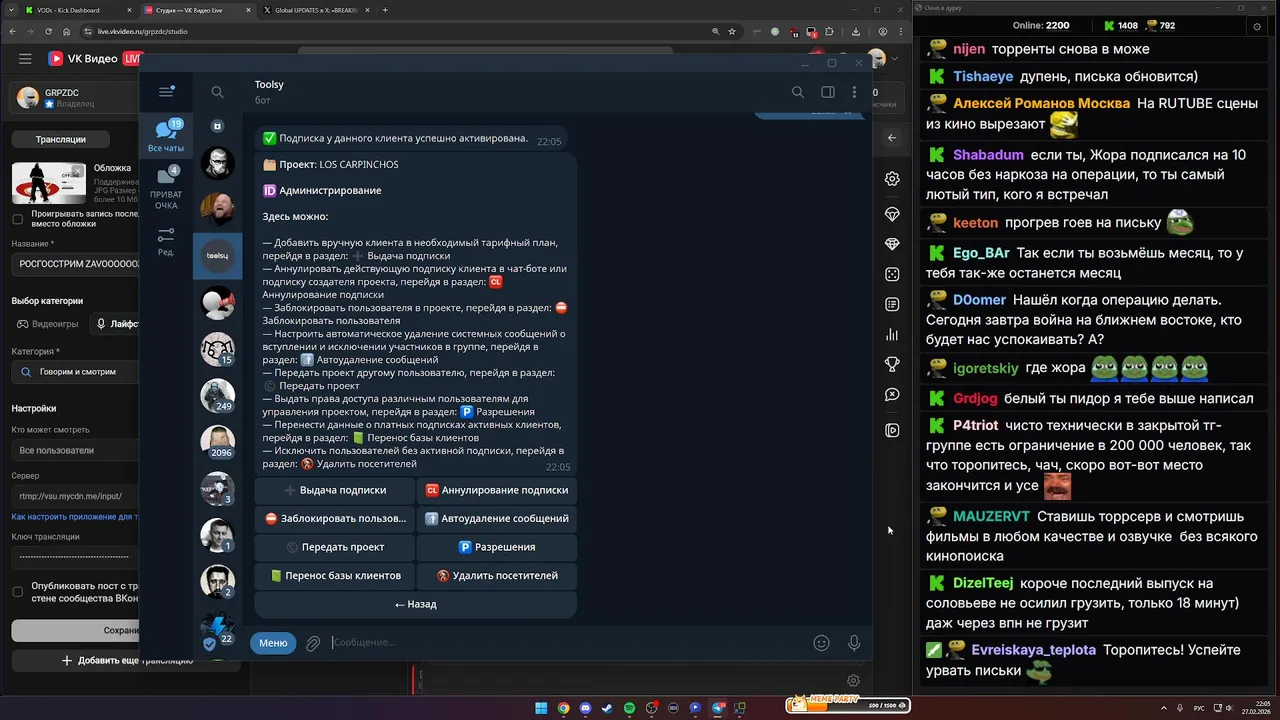Image resolution: width=1280 pixels, height=720 pixels.
Task: Toggle "Проигрывать запись" checkbox
Action: (x=17, y=219)
